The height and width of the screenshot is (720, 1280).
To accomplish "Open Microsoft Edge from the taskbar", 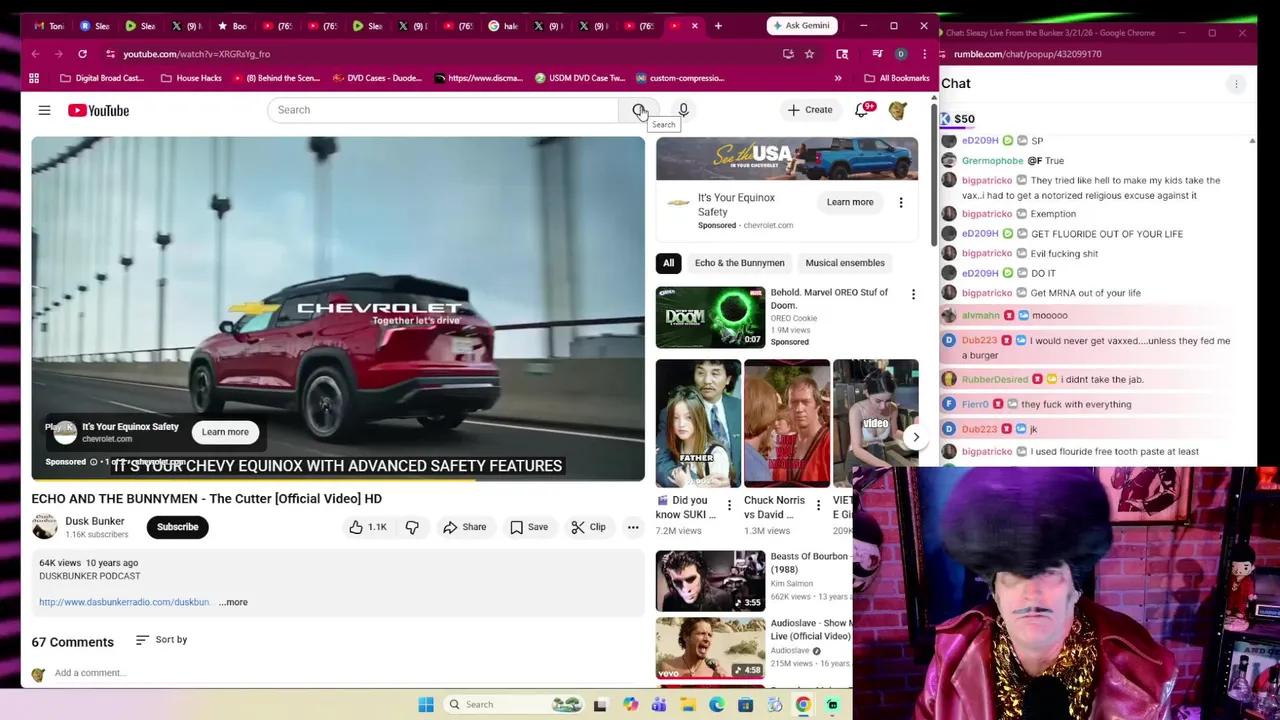I will point(717,705).
